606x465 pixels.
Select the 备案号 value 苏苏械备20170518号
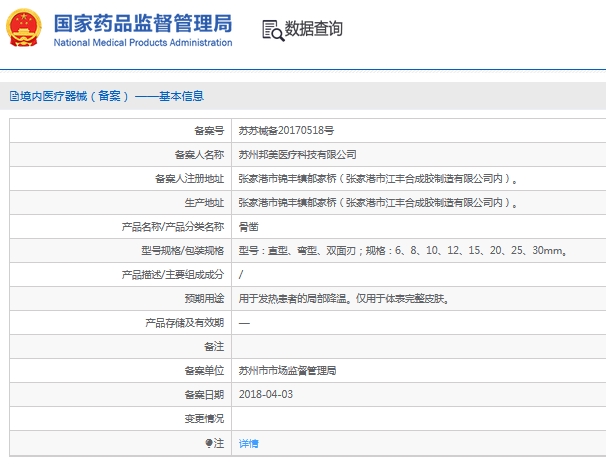pyautogui.click(x=286, y=131)
